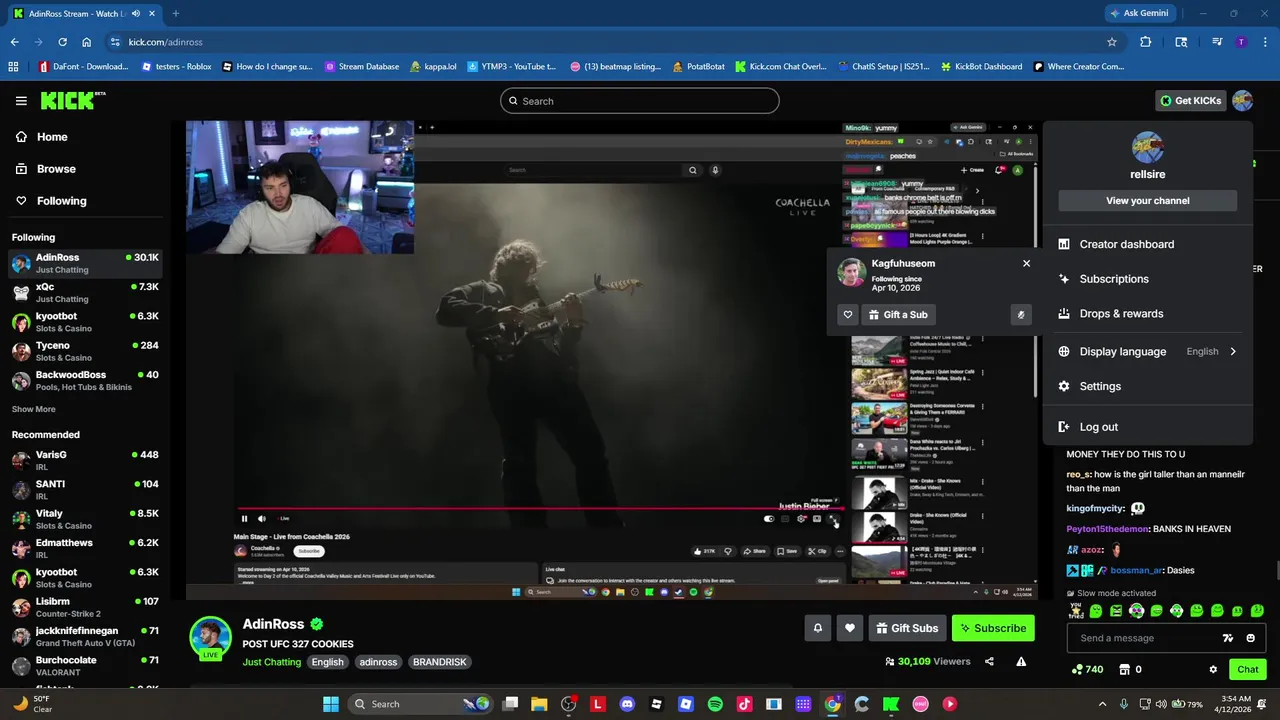This screenshot has height=720, width=1280.
Task: Click the green Chat send button
Action: tap(1247, 669)
